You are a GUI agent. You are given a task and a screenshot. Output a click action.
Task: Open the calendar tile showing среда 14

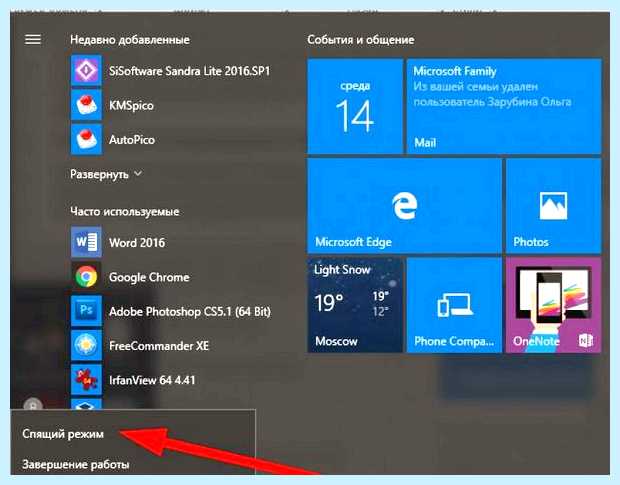click(x=355, y=106)
